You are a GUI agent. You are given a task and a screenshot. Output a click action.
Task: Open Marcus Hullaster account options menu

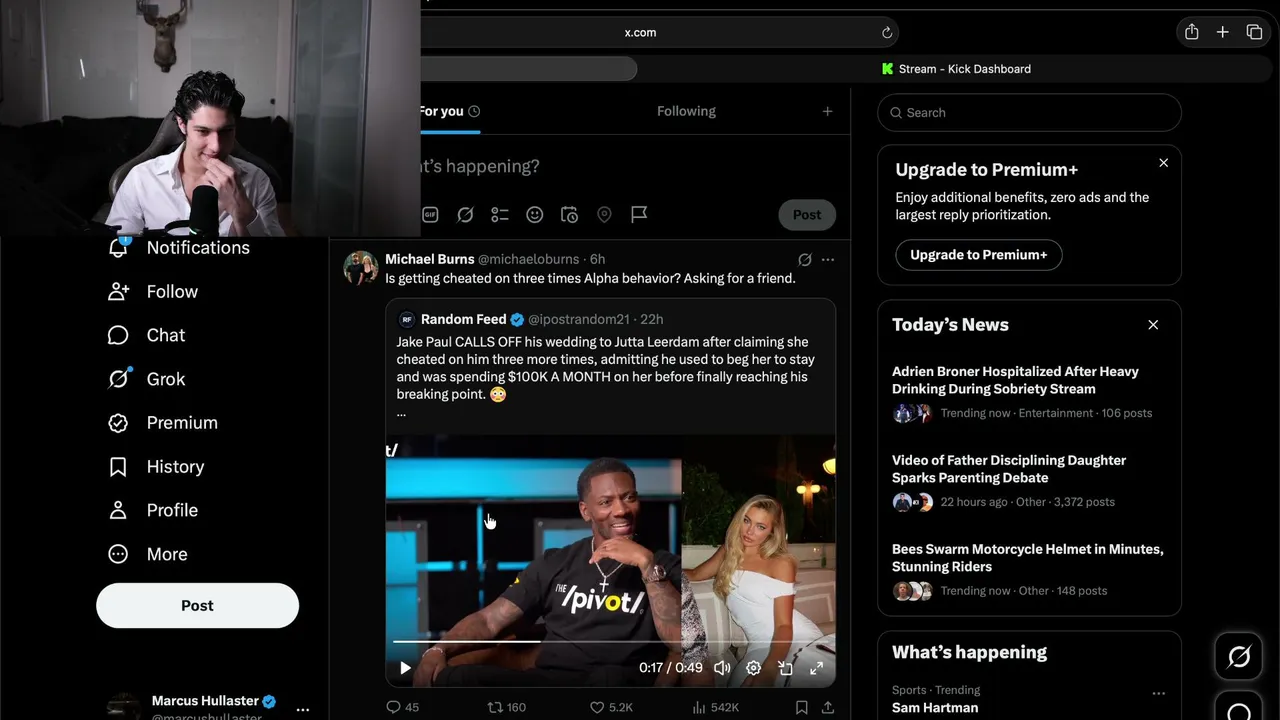[303, 709]
